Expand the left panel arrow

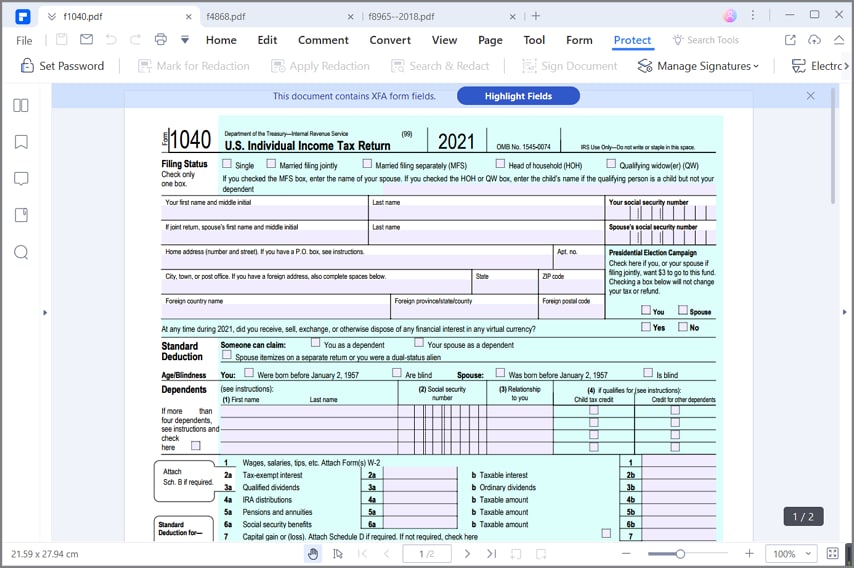click(45, 313)
